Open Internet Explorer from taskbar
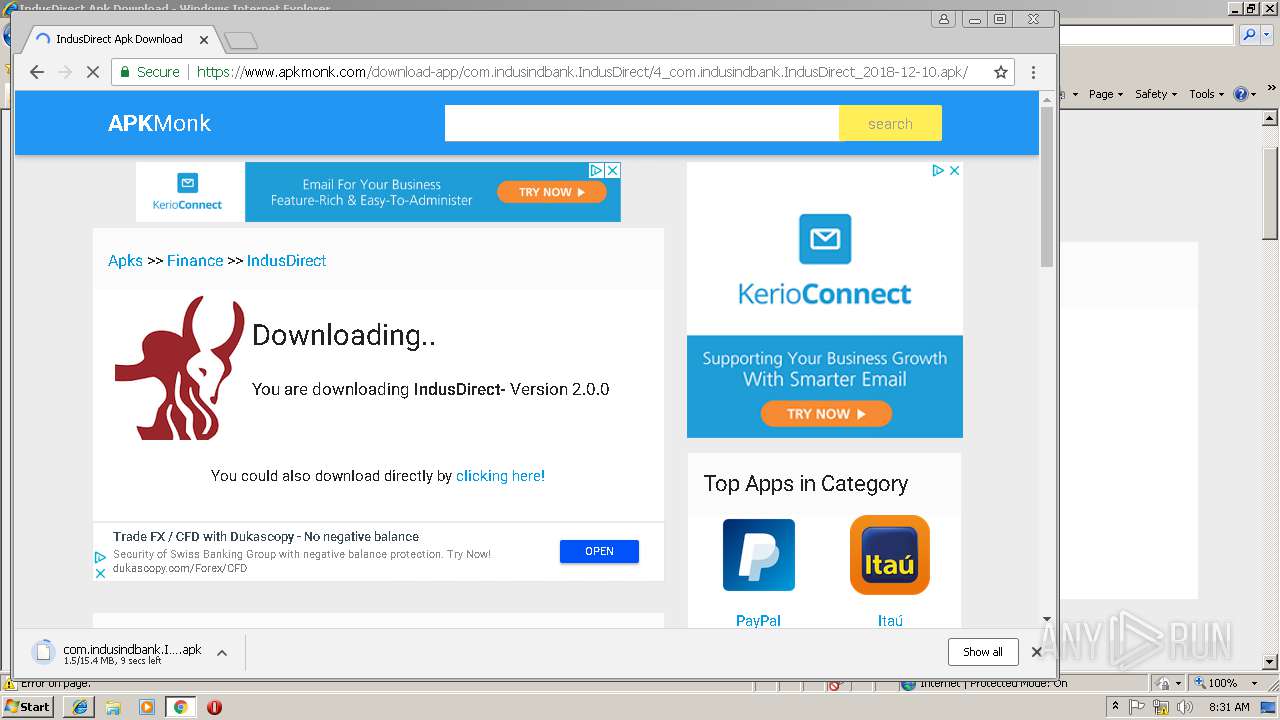The height and width of the screenshot is (720, 1280). [80, 707]
